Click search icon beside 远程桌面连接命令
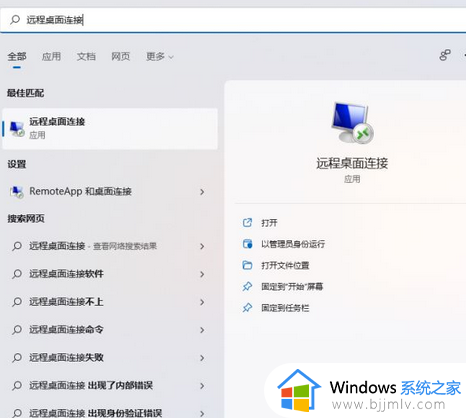Screen dimensions: 466x418 (x=17, y=330)
